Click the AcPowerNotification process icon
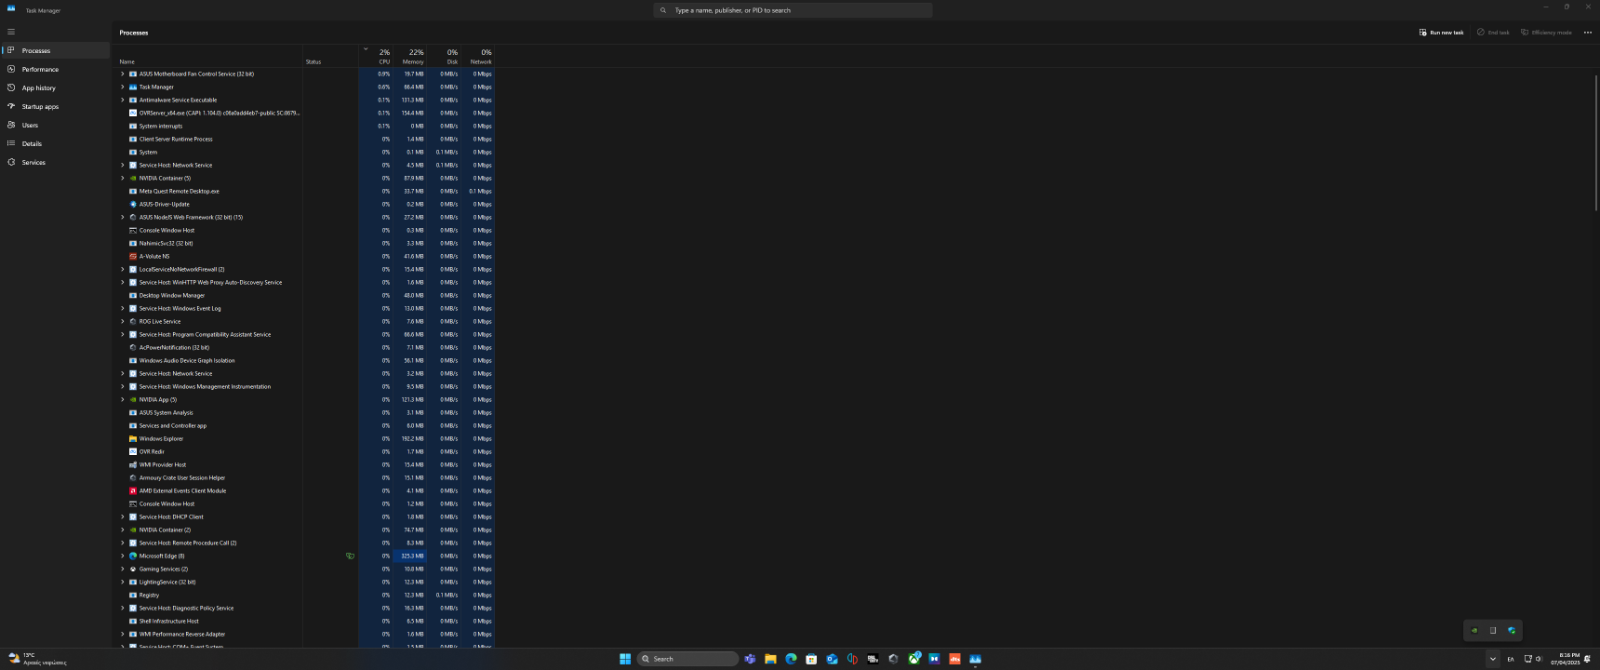 (x=133, y=347)
